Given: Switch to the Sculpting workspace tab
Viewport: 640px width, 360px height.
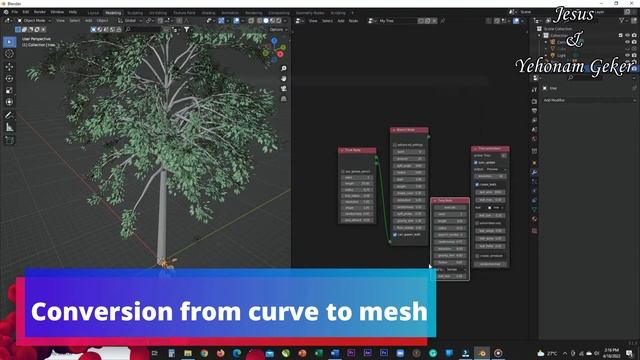Looking at the screenshot, I should coord(135,13).
